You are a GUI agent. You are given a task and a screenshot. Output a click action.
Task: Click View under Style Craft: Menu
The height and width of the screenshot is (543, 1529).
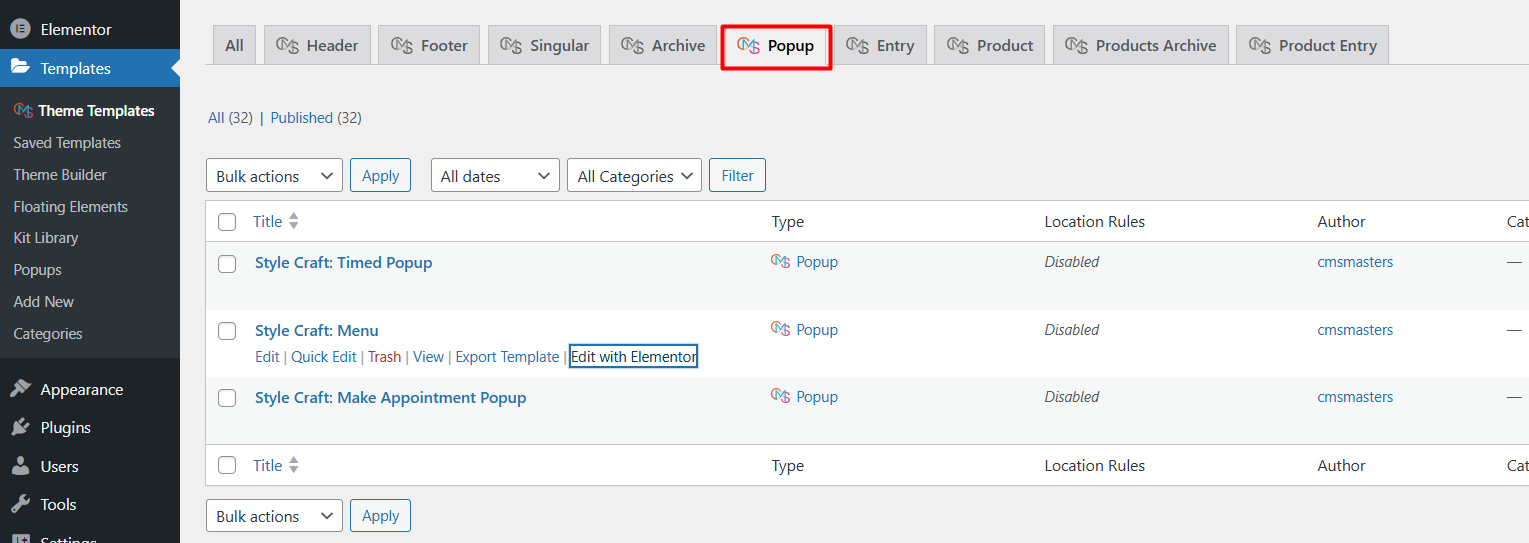pos(428,357)
